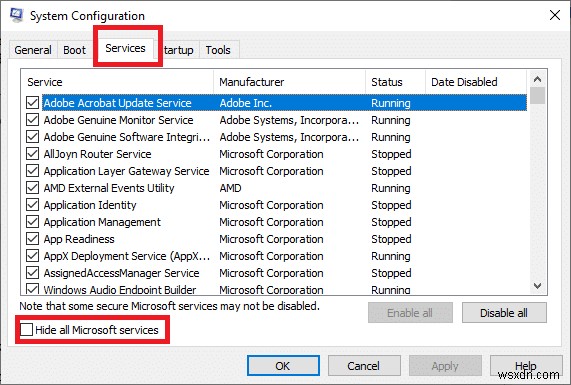Uncheck AppX Deployment Service checkbox
This screenshot has height=385, width=571.
coord(32,256)
